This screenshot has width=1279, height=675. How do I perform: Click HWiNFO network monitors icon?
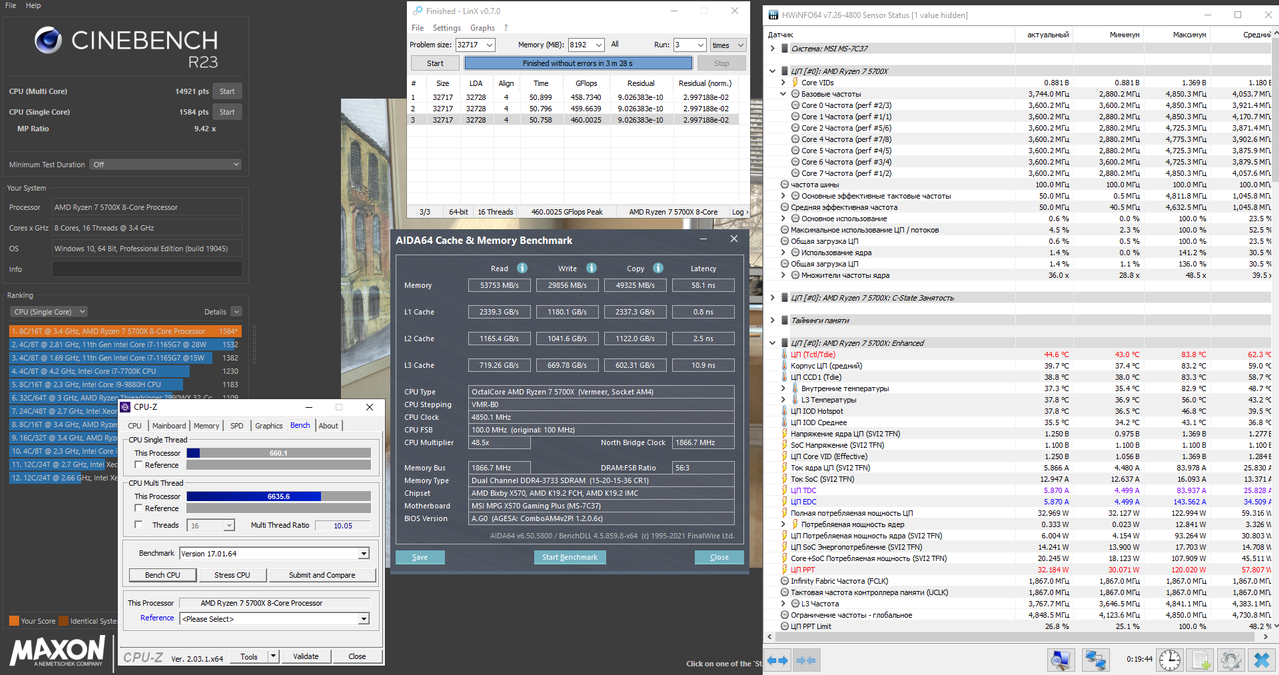[1096, 660]
